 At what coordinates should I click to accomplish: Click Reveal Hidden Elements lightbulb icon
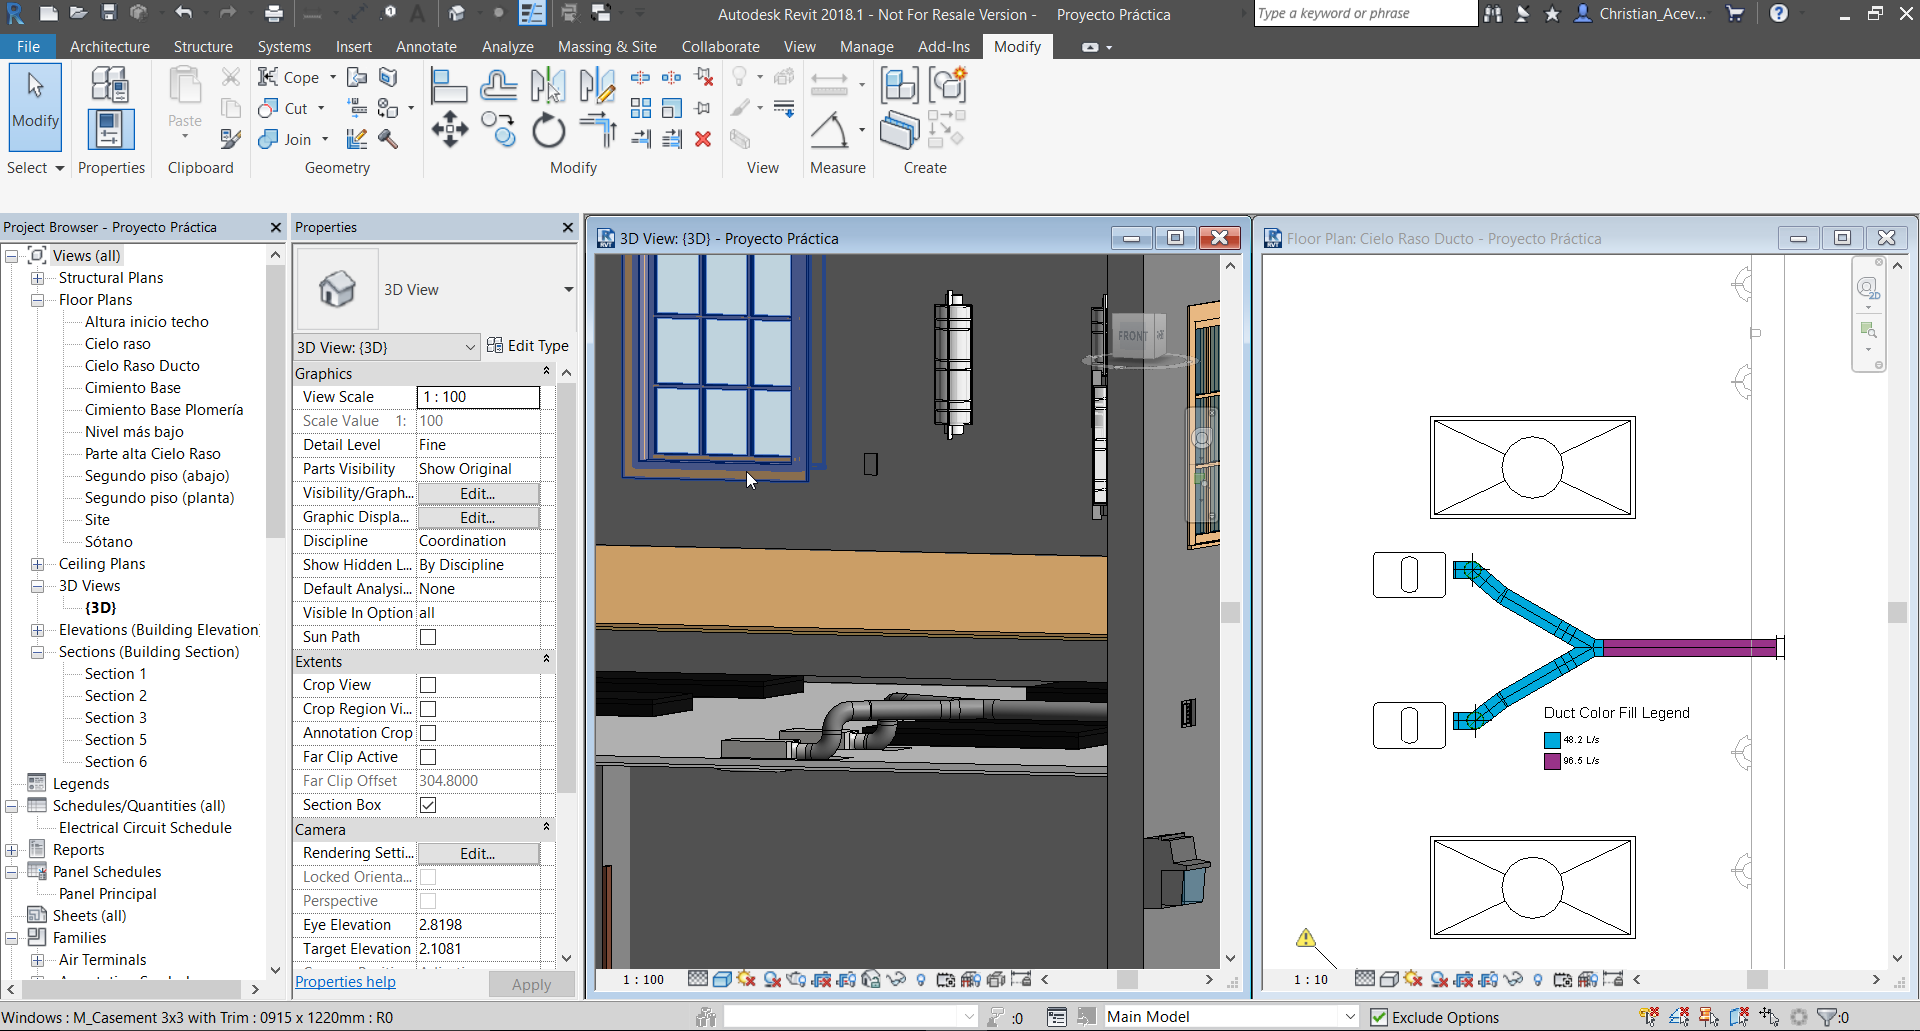[921, 980]
